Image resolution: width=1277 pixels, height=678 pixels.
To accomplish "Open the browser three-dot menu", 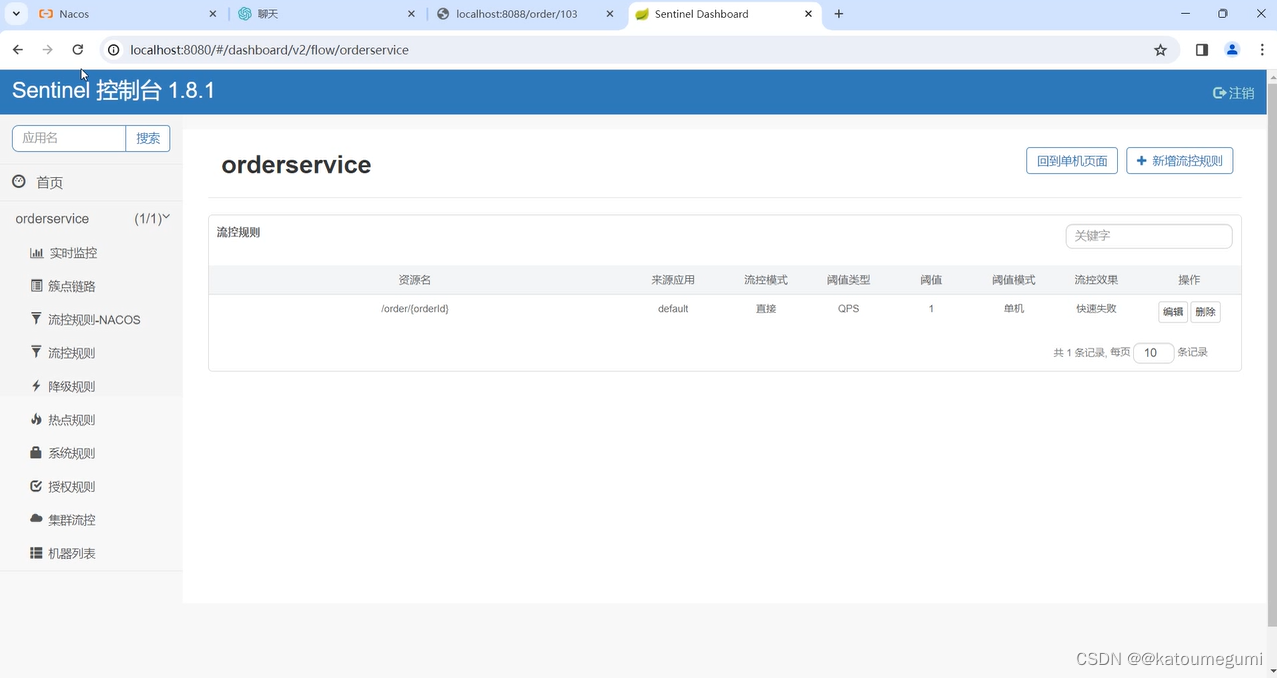I will 1263,50.
